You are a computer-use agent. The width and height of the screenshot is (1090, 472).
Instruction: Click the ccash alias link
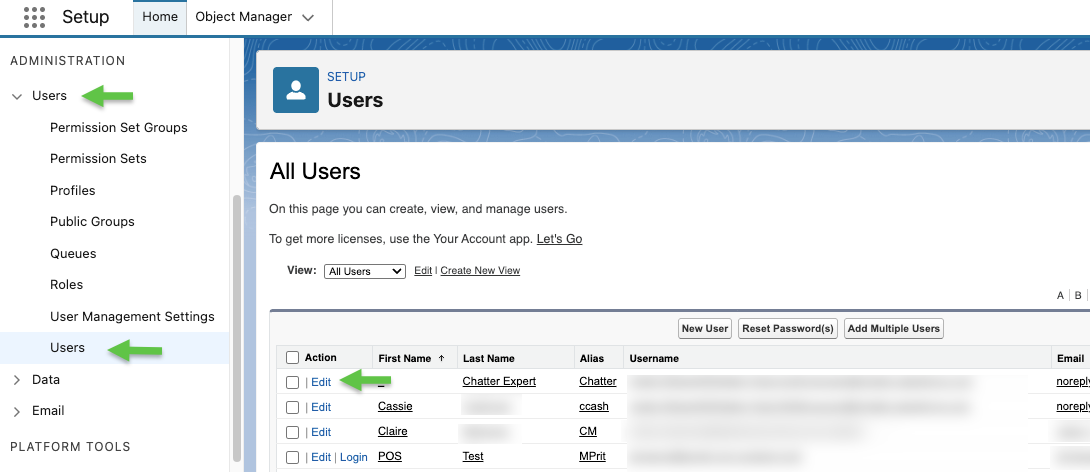tap(594, 407)
